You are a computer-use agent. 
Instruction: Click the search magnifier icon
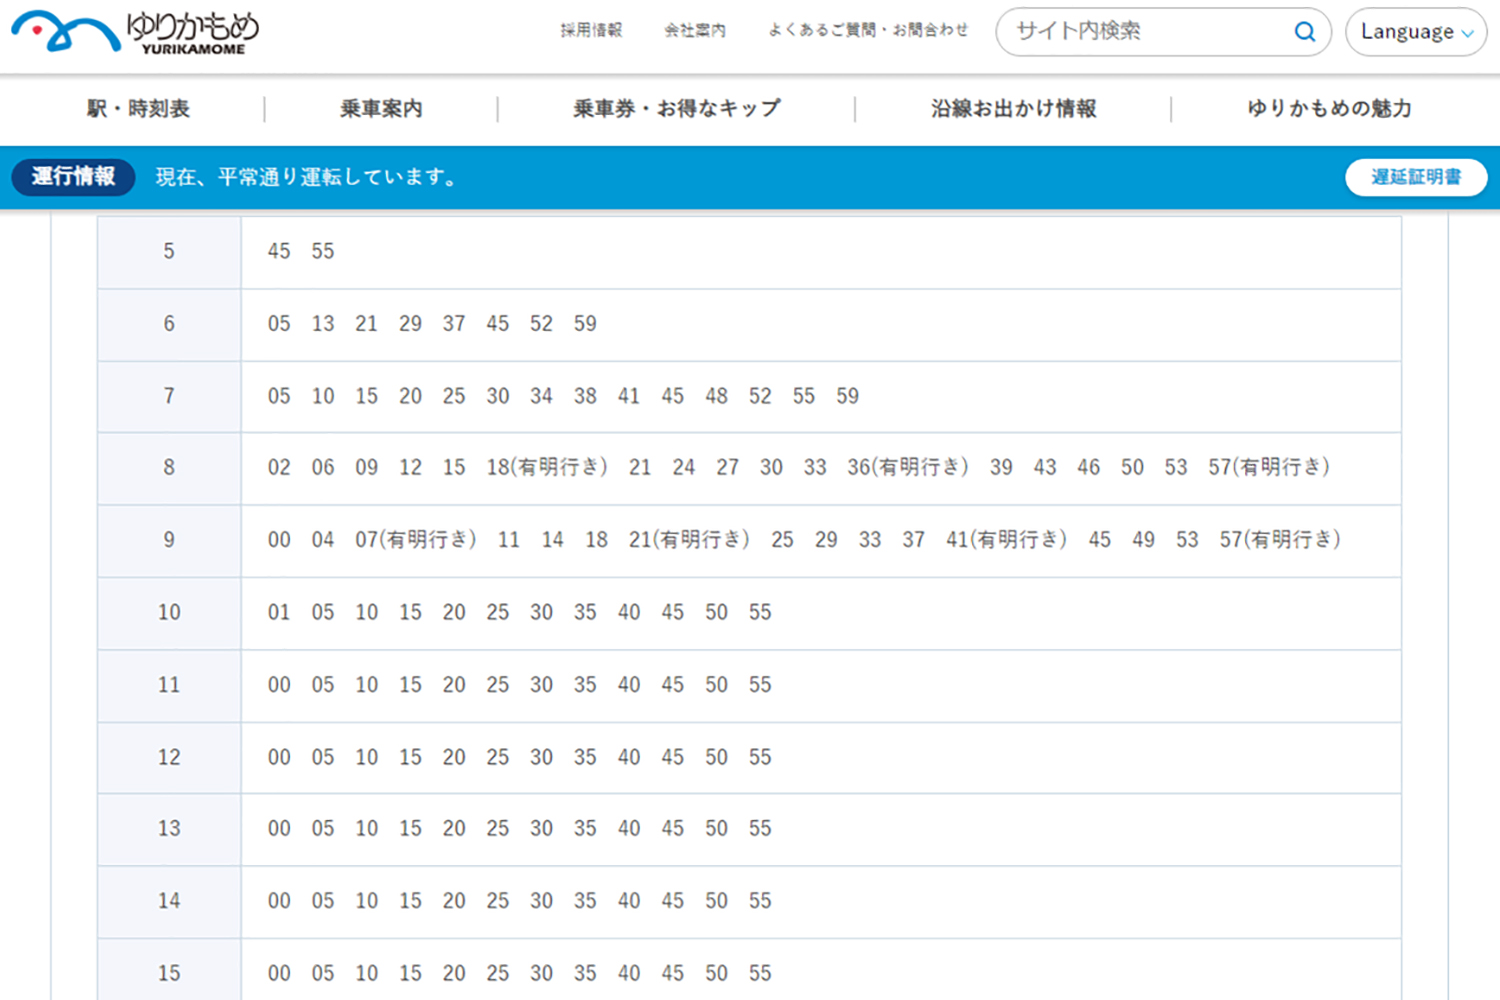[1304, 31]
